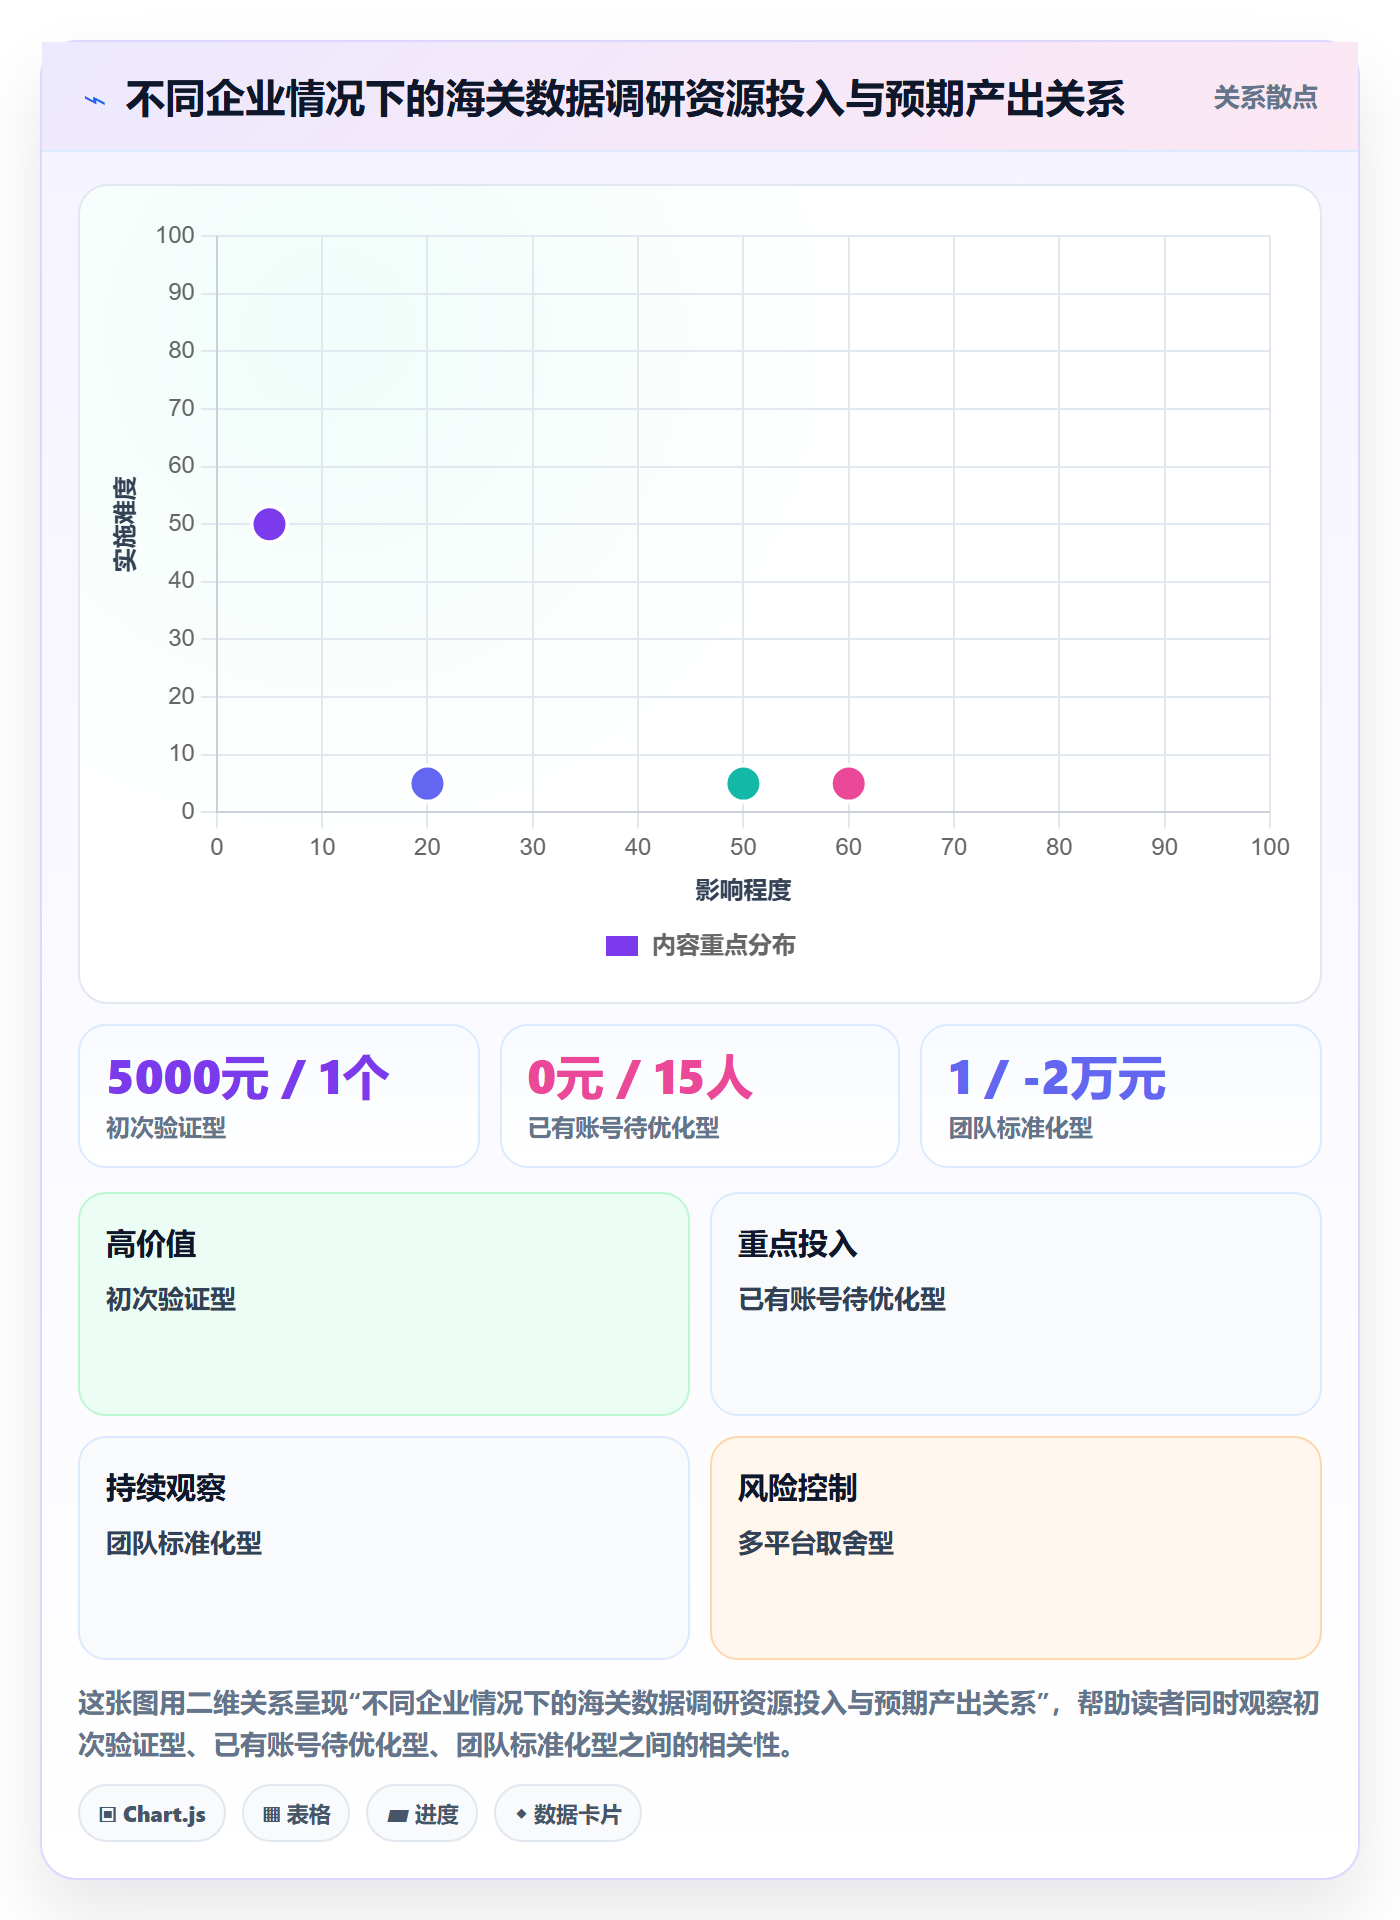1400x1920 pixels.
Task: Click 初次验证型 text in 高价值 card
Action: tap(171, 1299)
